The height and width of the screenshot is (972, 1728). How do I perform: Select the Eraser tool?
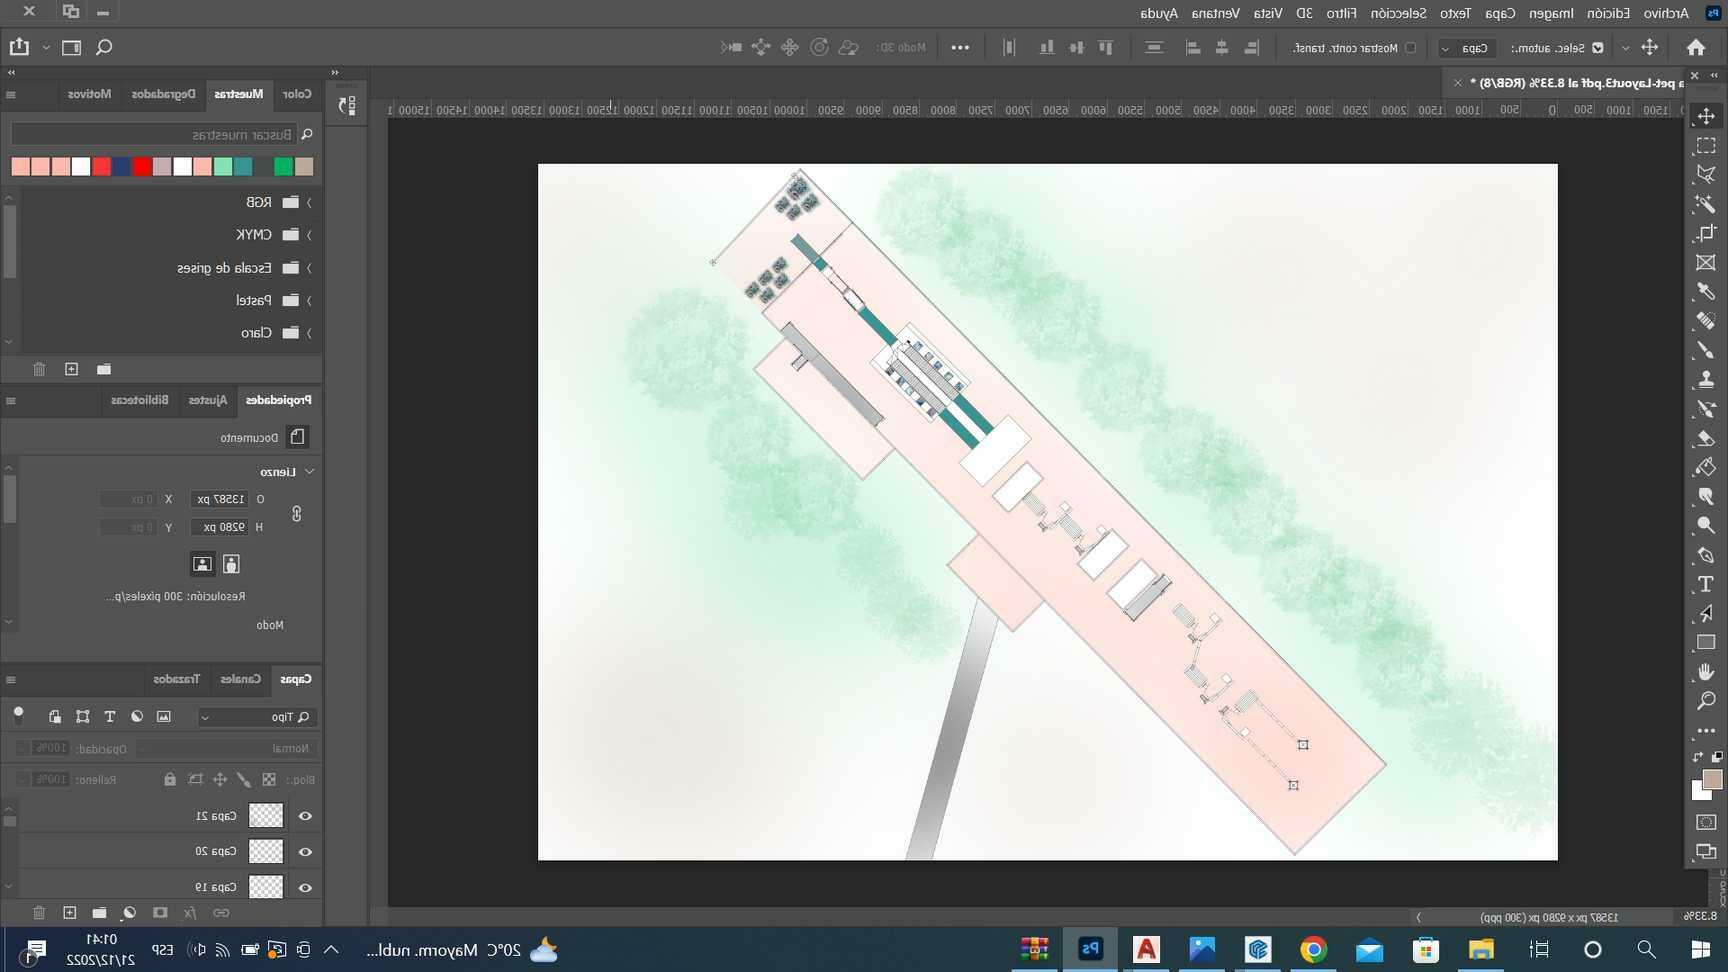coord(1705,438)
